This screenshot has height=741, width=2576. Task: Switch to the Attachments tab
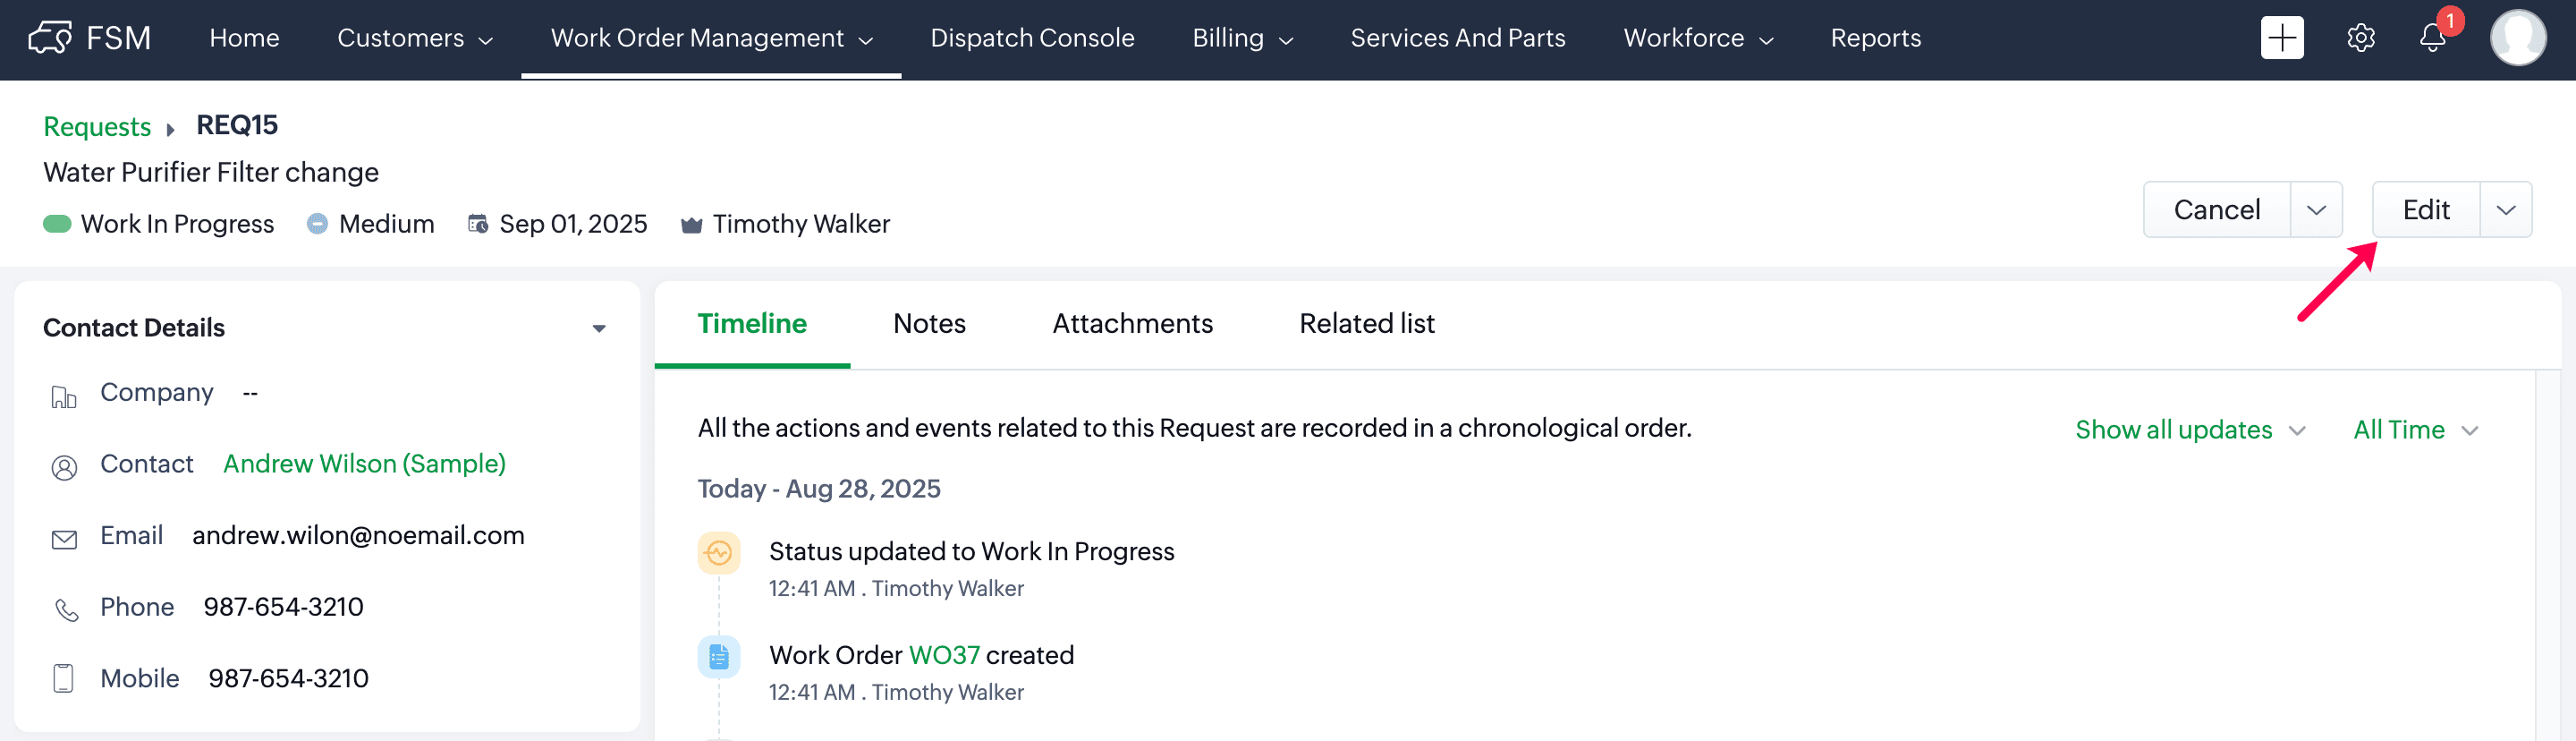[1132, 324]
